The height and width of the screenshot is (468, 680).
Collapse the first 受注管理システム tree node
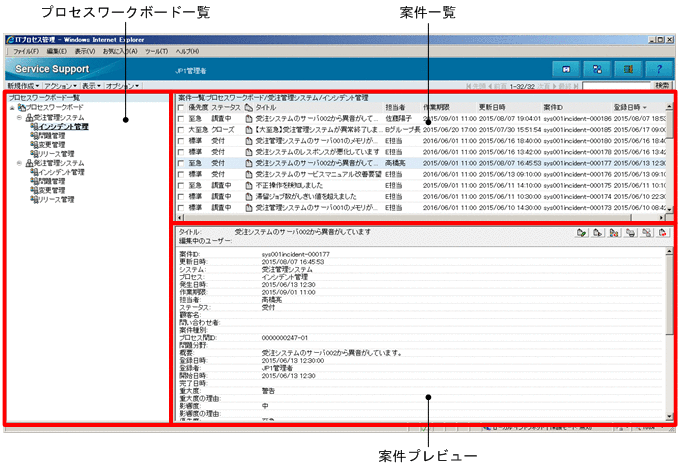[19, 118]
